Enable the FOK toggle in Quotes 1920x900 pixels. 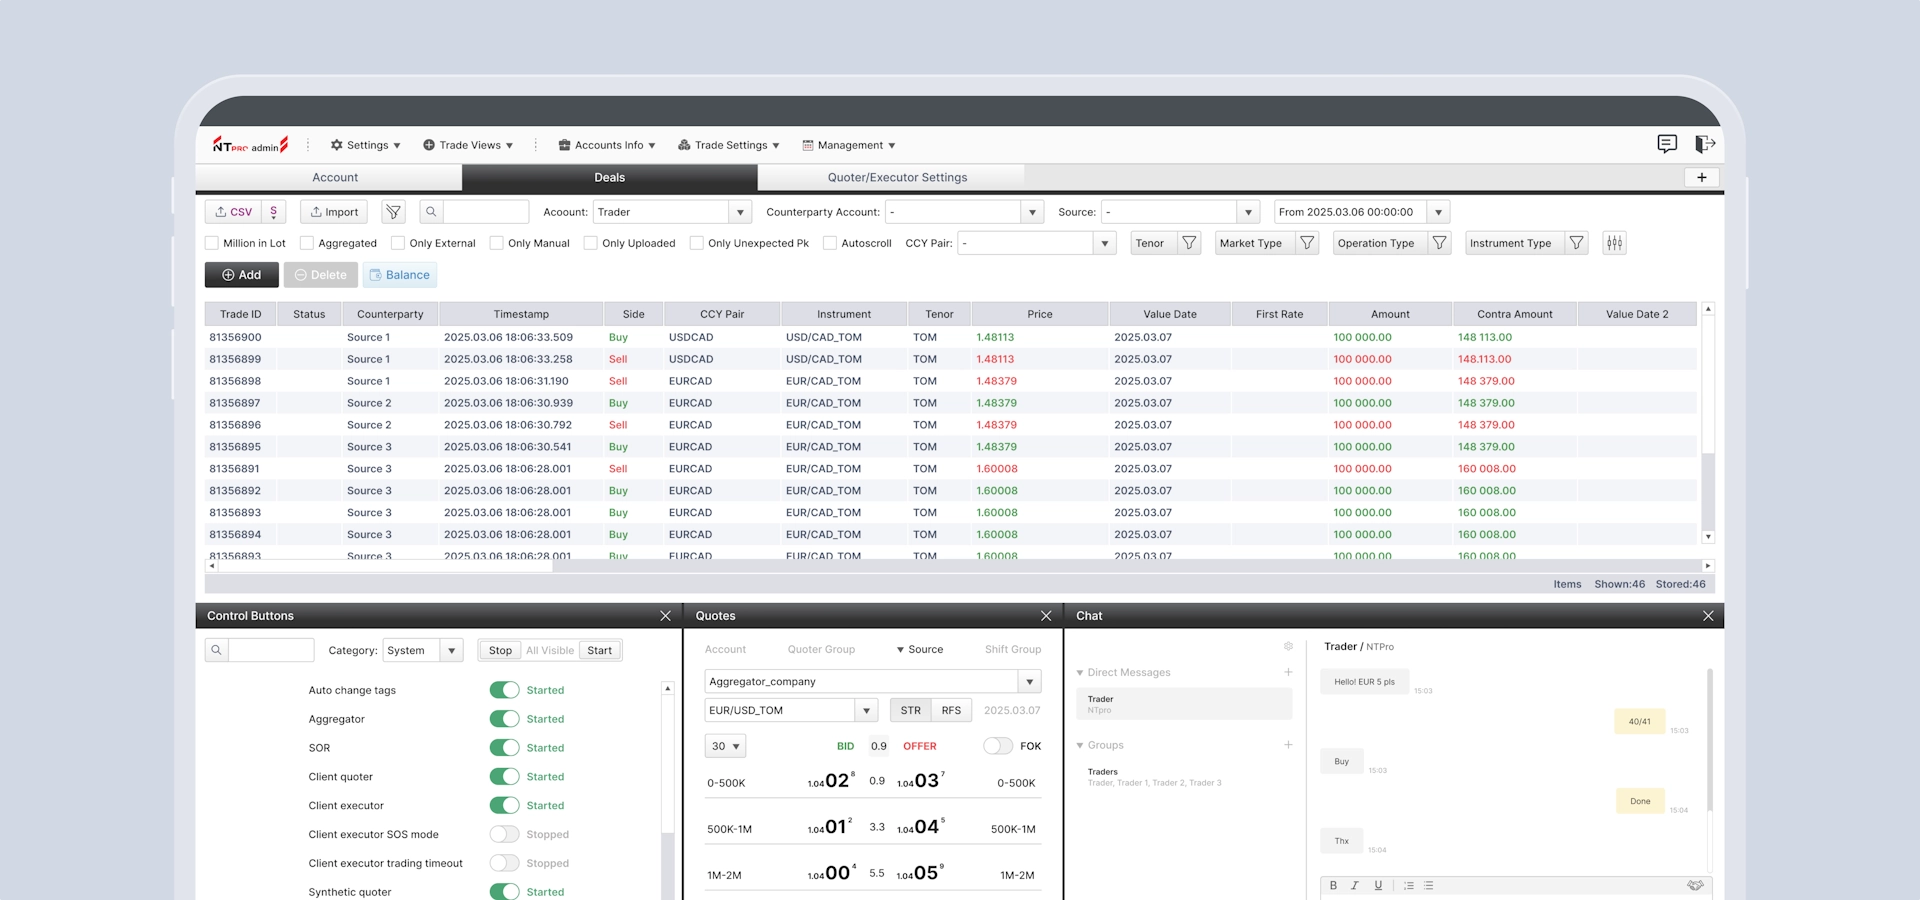[x=997, y=746]
